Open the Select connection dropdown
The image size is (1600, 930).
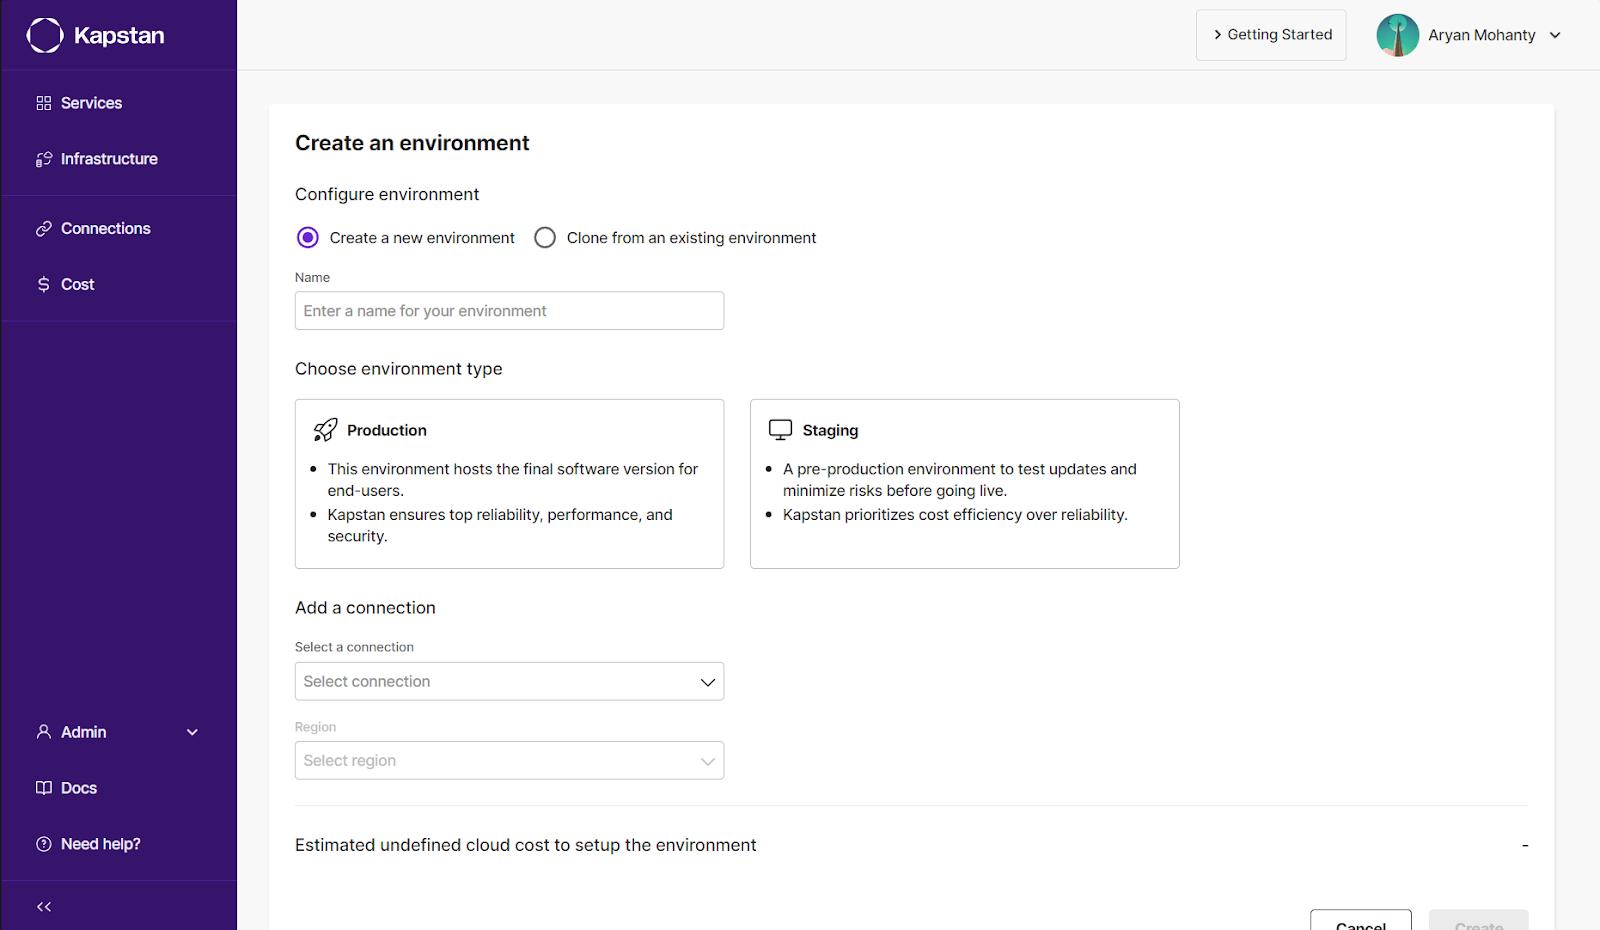[509, 682]
